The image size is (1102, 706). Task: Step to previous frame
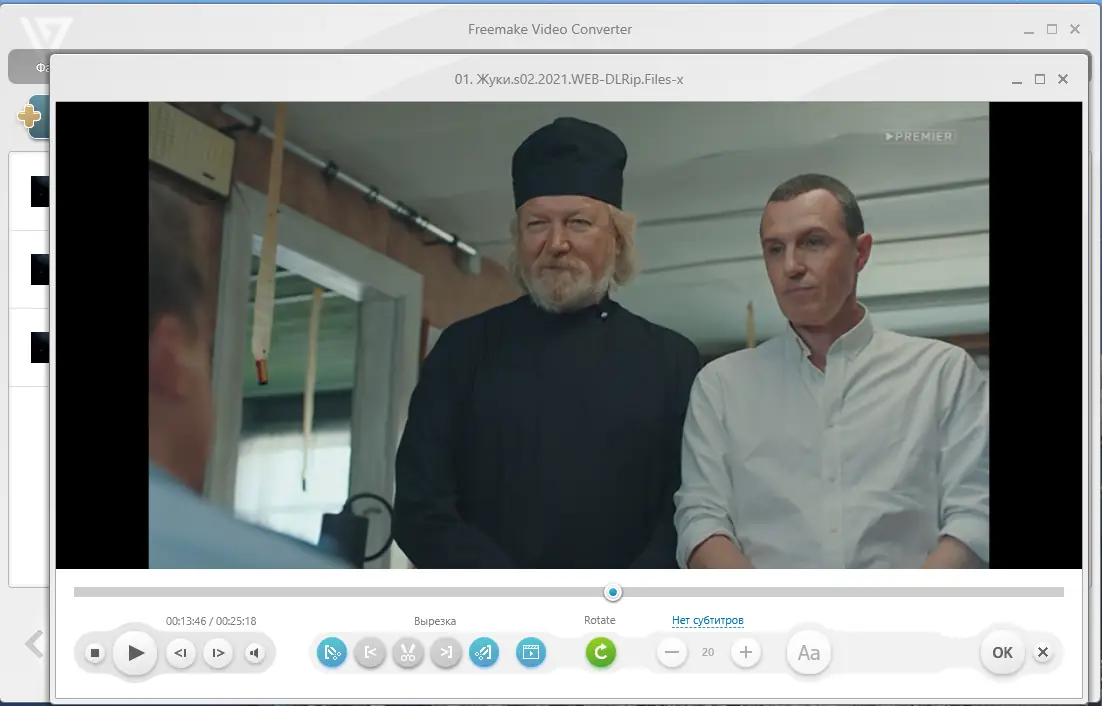pyautogui.click(x=181, y=653)
